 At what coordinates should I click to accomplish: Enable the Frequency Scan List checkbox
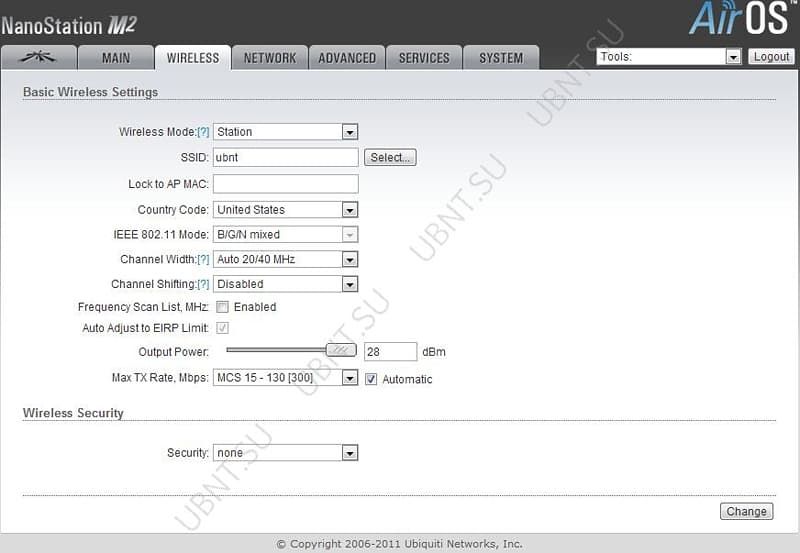point(222,307)
